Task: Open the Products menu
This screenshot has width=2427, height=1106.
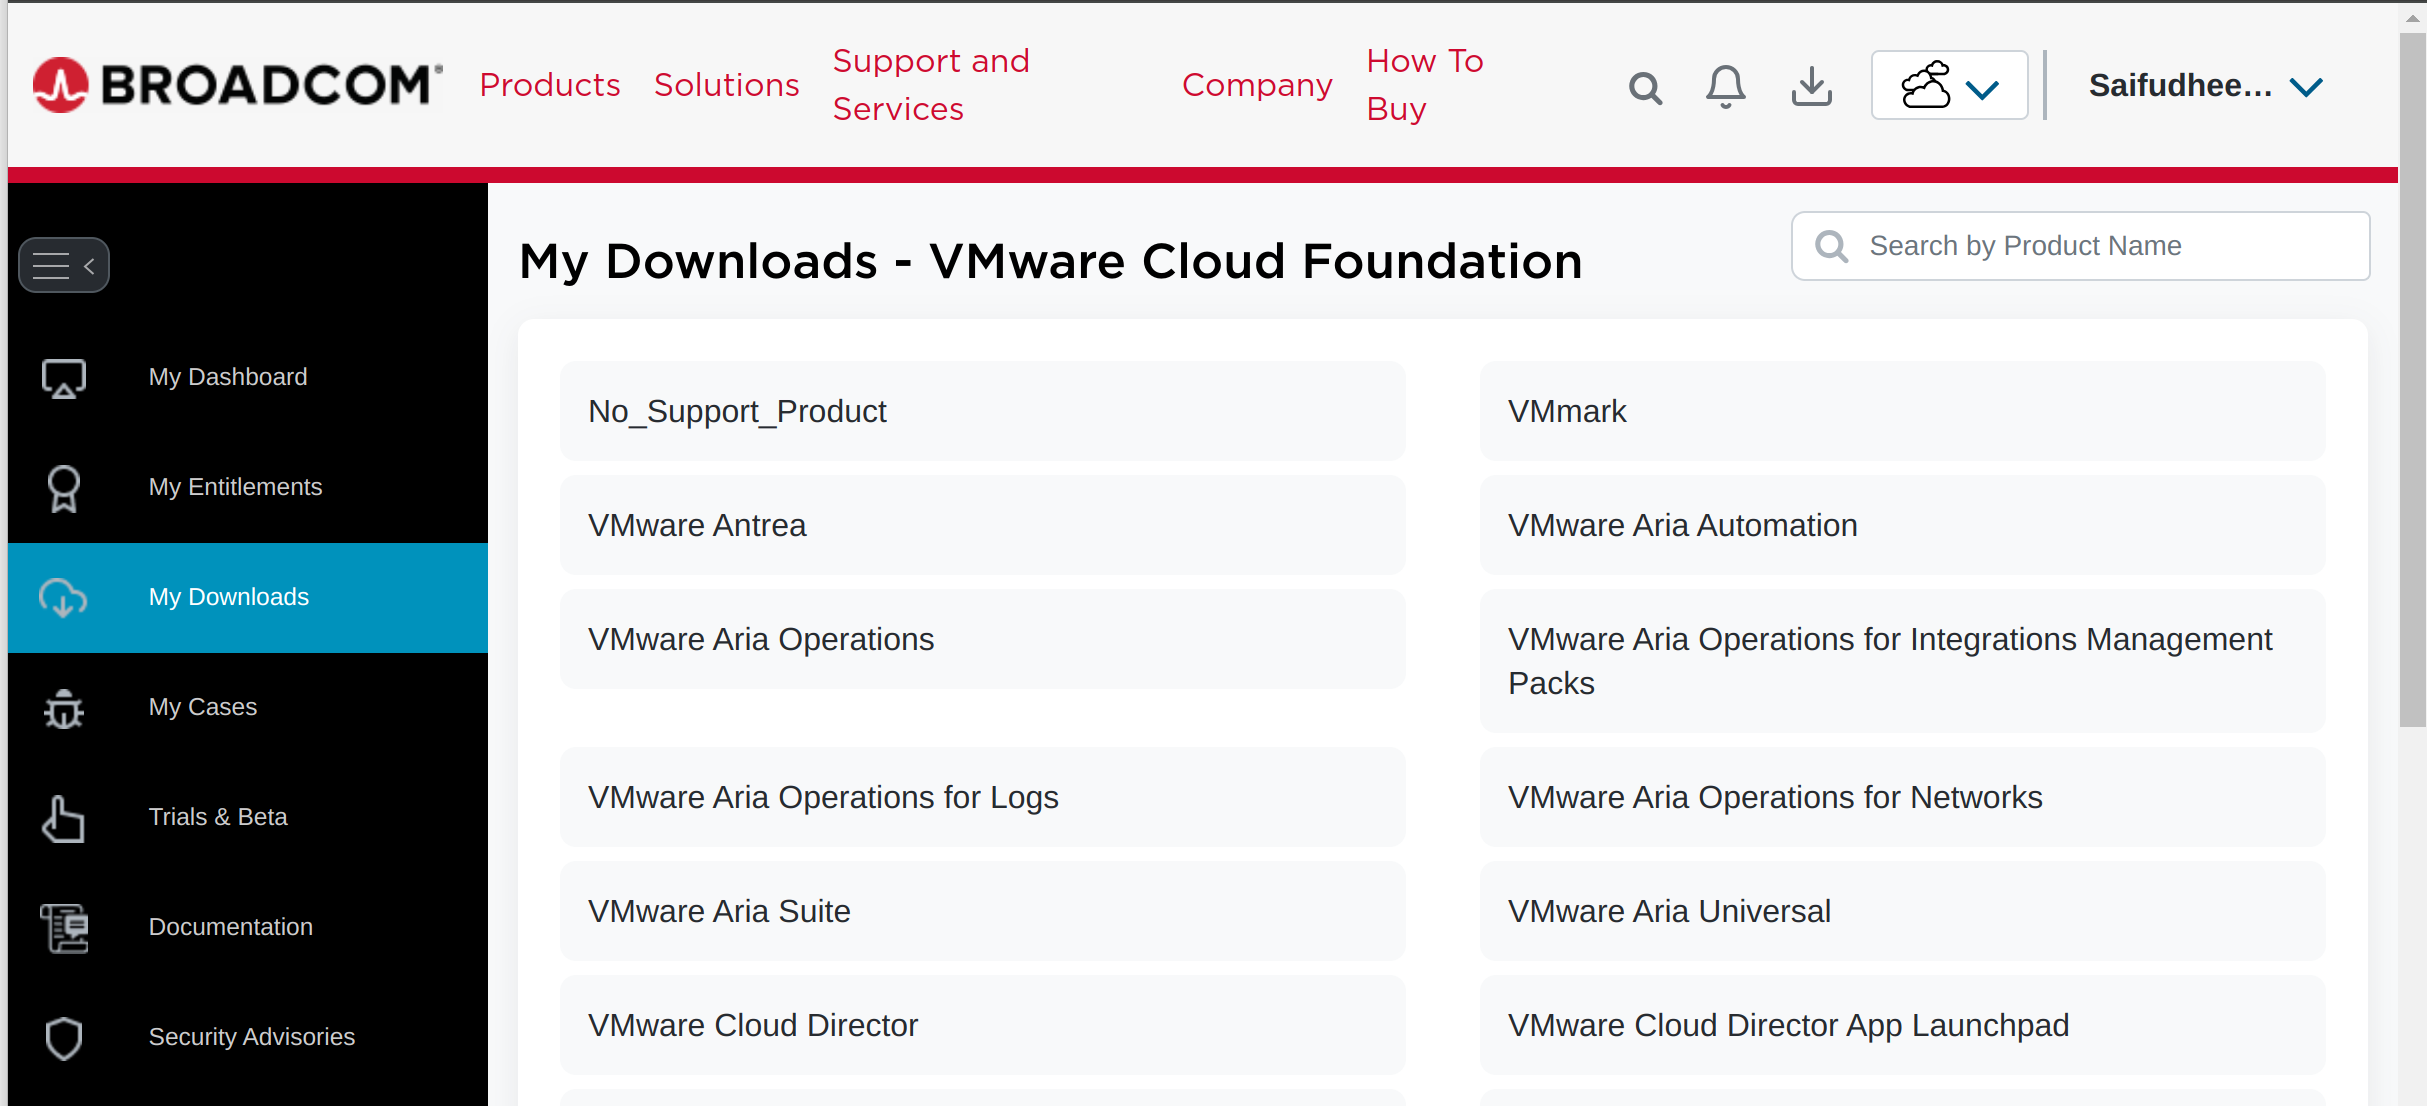Action: 549,85
